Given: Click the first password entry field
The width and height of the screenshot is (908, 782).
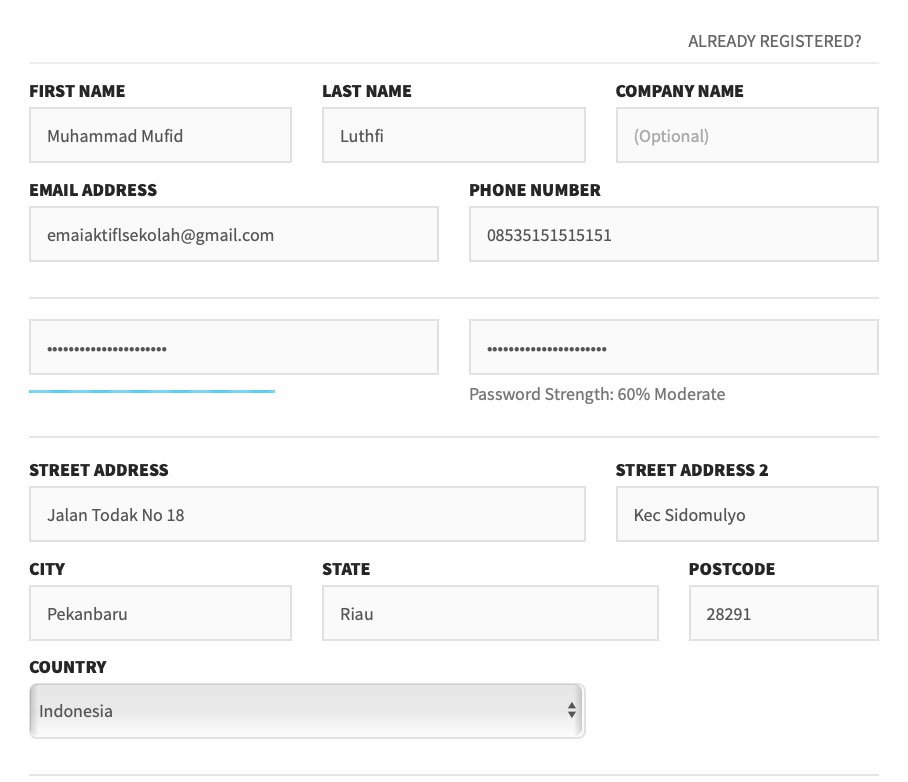Looking at the screenshot, I should coord(233,346).
